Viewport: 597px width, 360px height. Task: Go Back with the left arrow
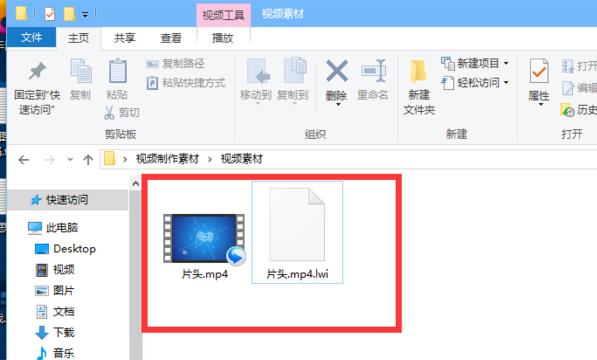(24, 159)
